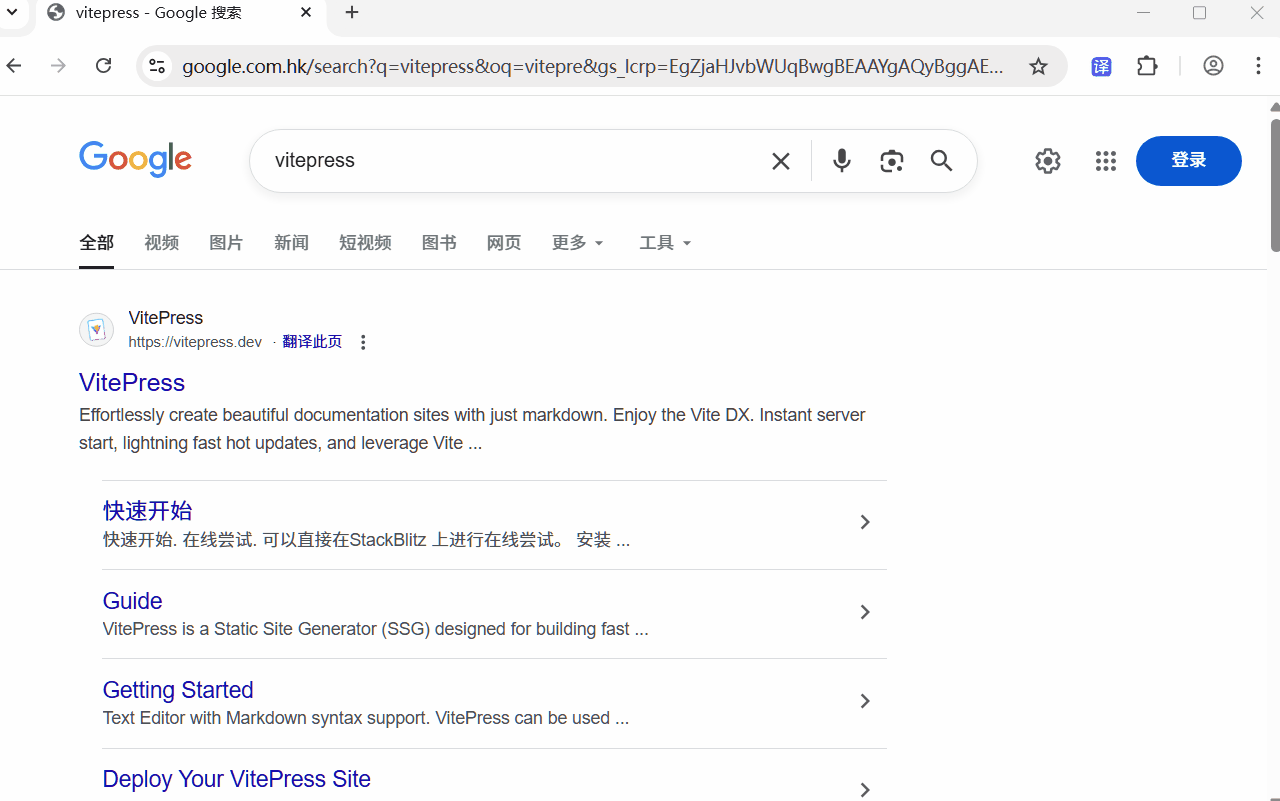Open the three-dot menu beside VitePress result
The height and width of the screenshot is (801, 1280).
(x=363, y=342)
